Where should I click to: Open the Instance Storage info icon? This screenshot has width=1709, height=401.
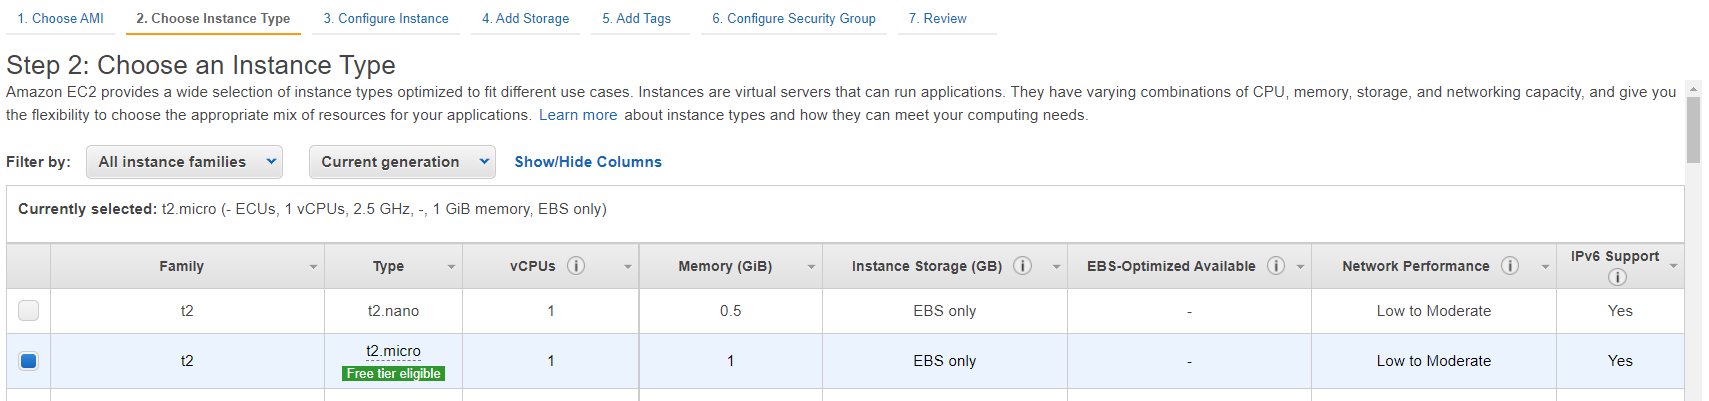pyautogui.click(x=1022, y=266)
